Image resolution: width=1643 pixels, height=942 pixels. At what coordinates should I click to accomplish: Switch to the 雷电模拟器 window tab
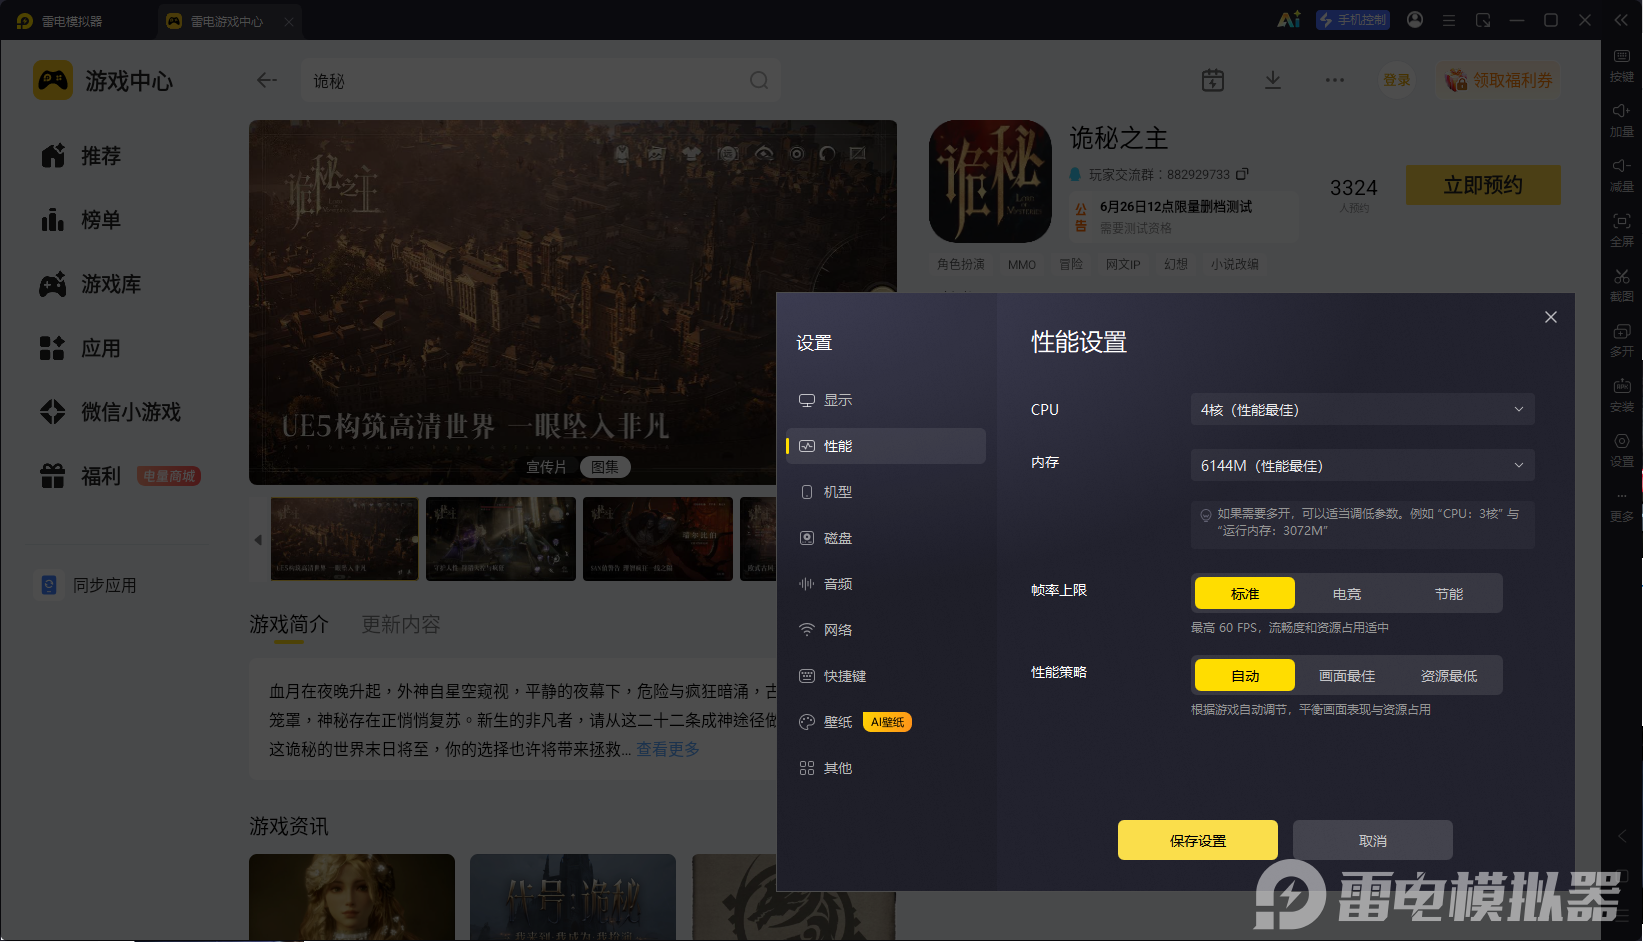[60, 21]
